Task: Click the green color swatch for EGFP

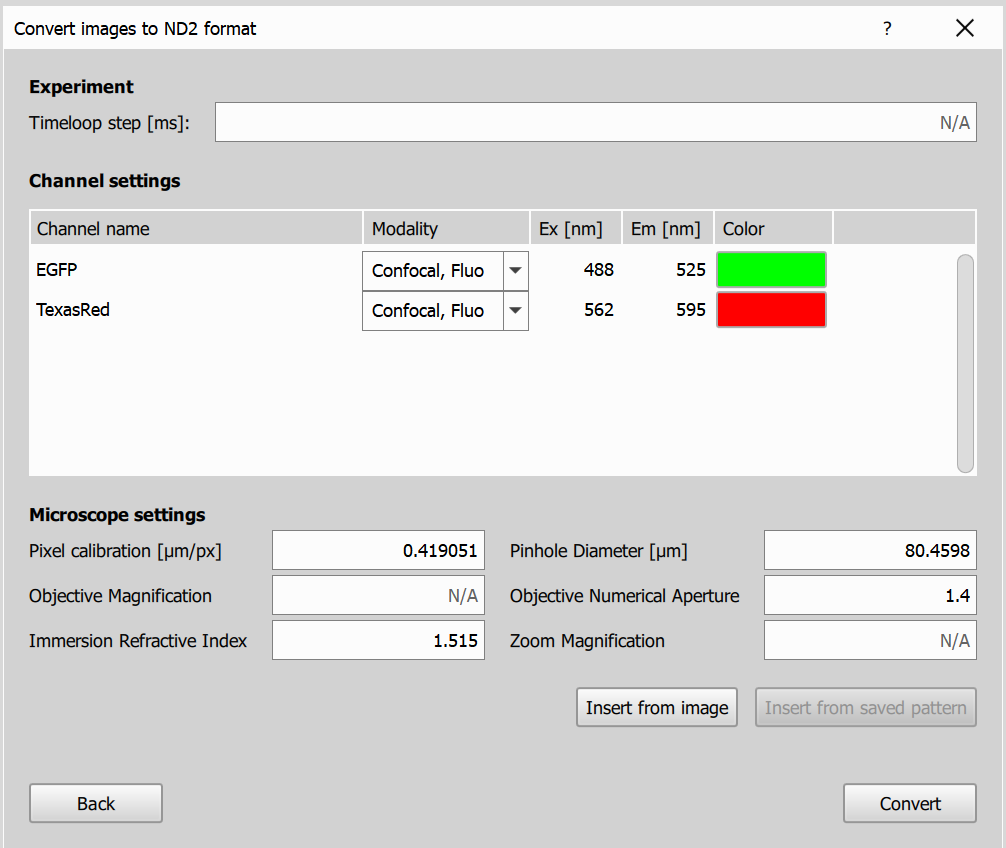Action: 771,269
